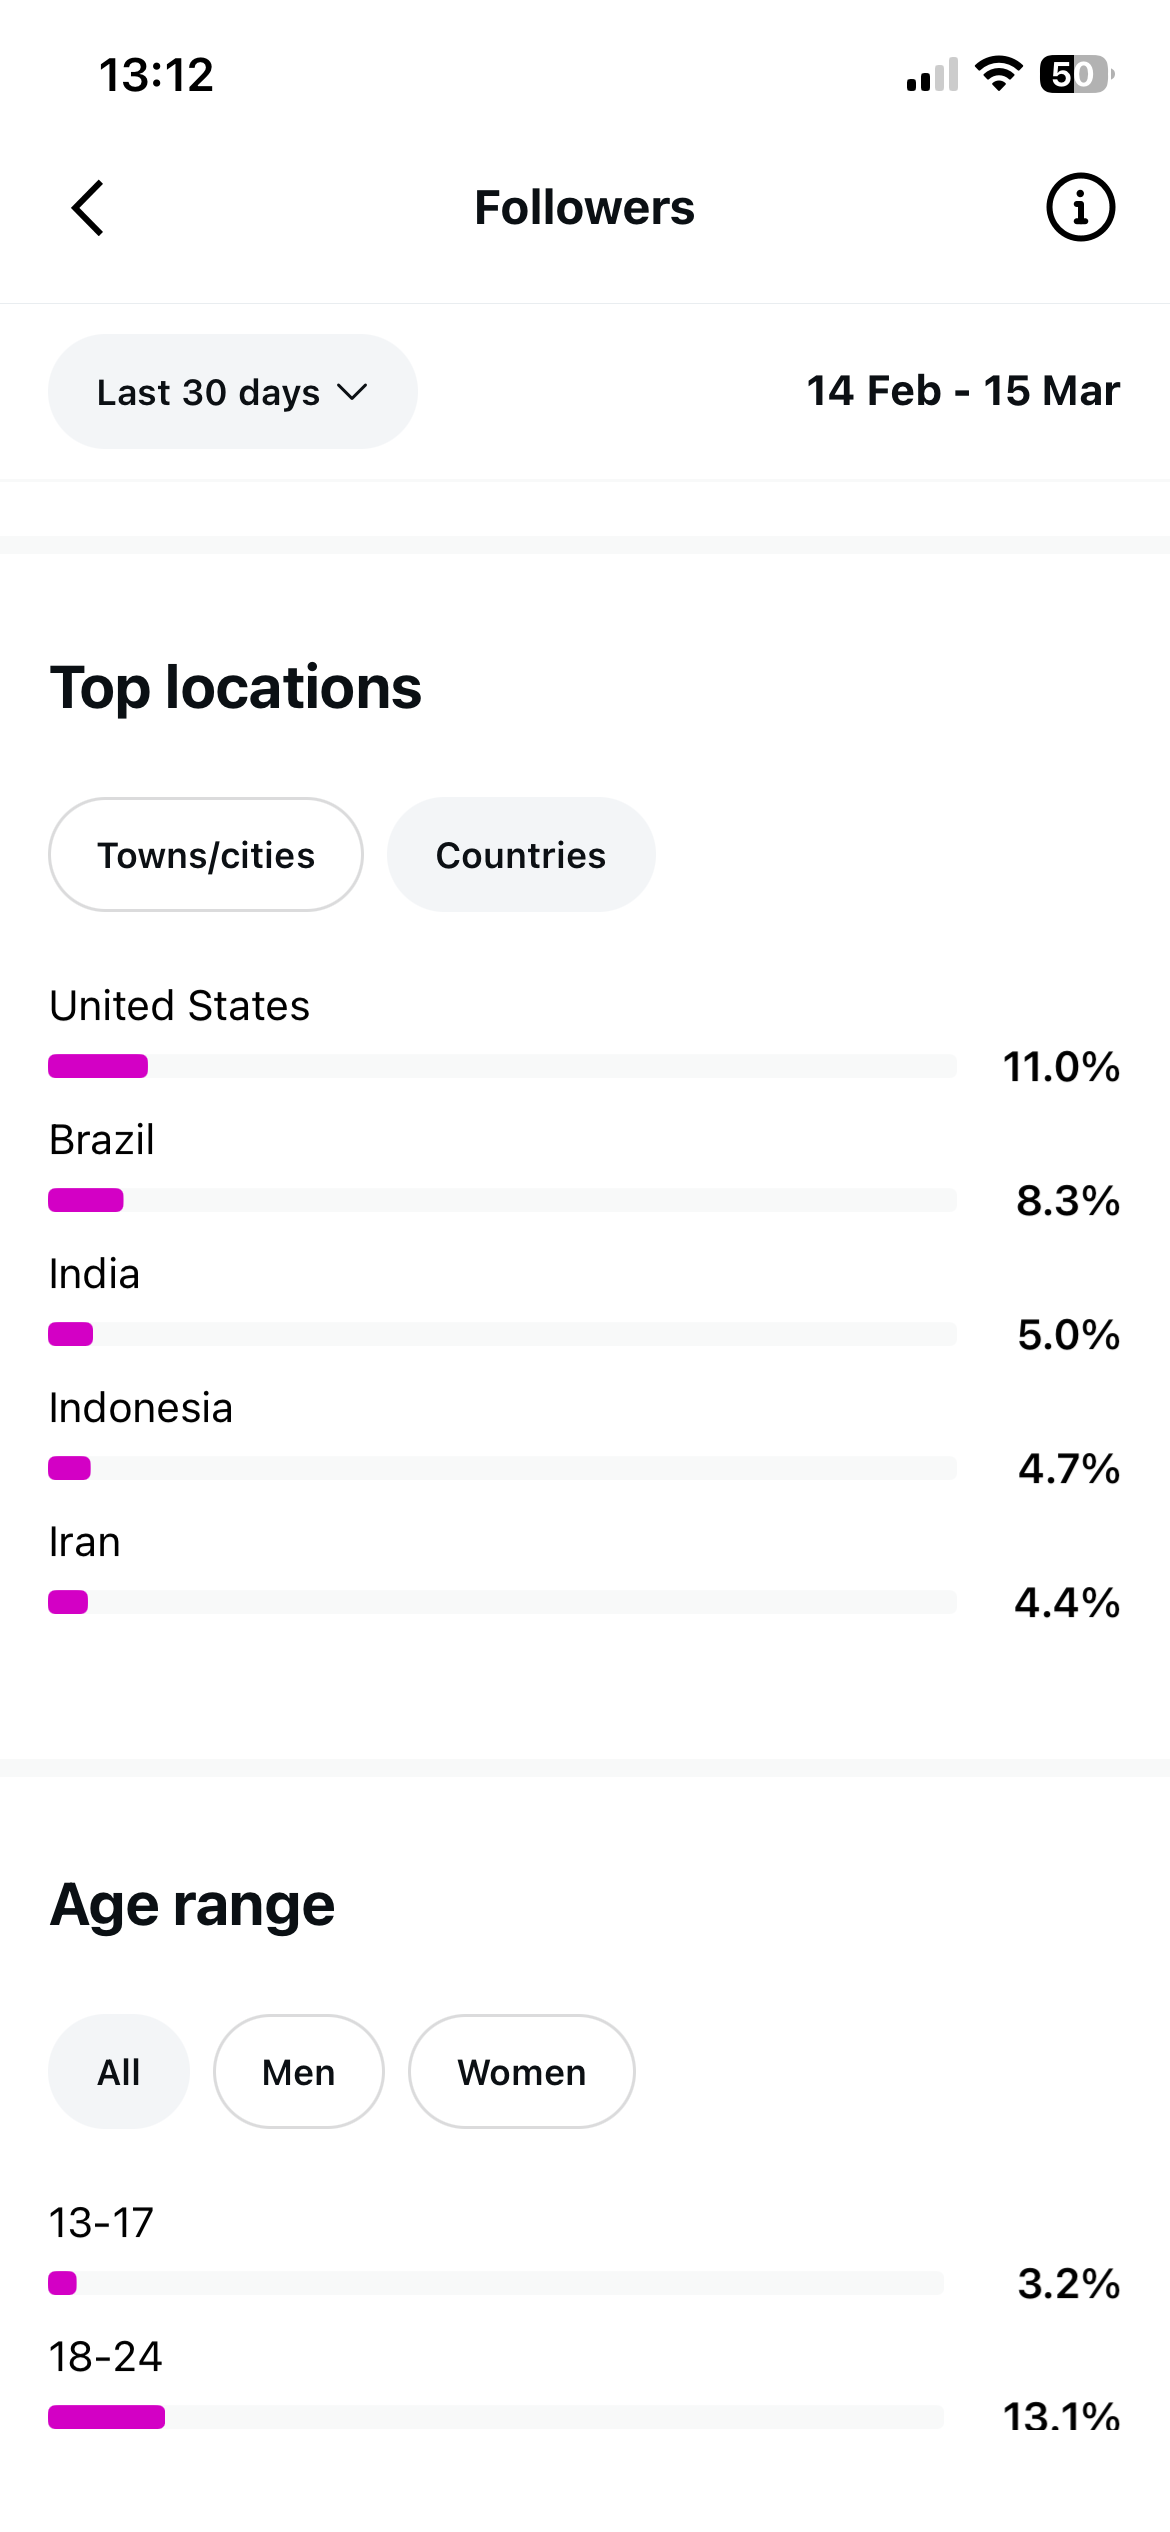Viewport: 1170px width, 2532px height.
Task: Tap the 13-17 age range label
Action: pos(101,2223)
